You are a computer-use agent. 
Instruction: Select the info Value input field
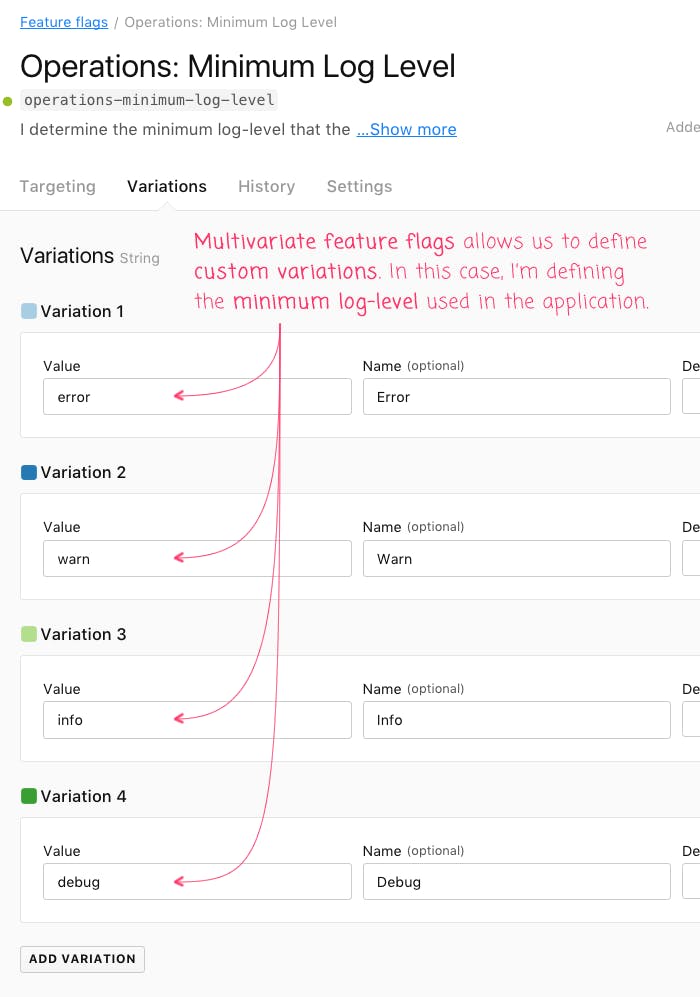pos(197,719)
